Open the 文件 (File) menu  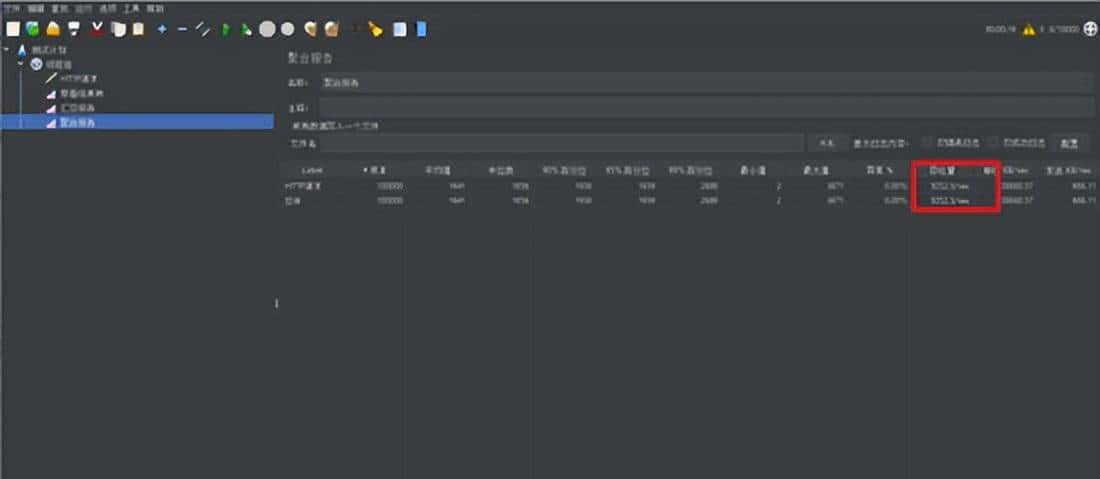pyautogui.click(x=11, y=9)
